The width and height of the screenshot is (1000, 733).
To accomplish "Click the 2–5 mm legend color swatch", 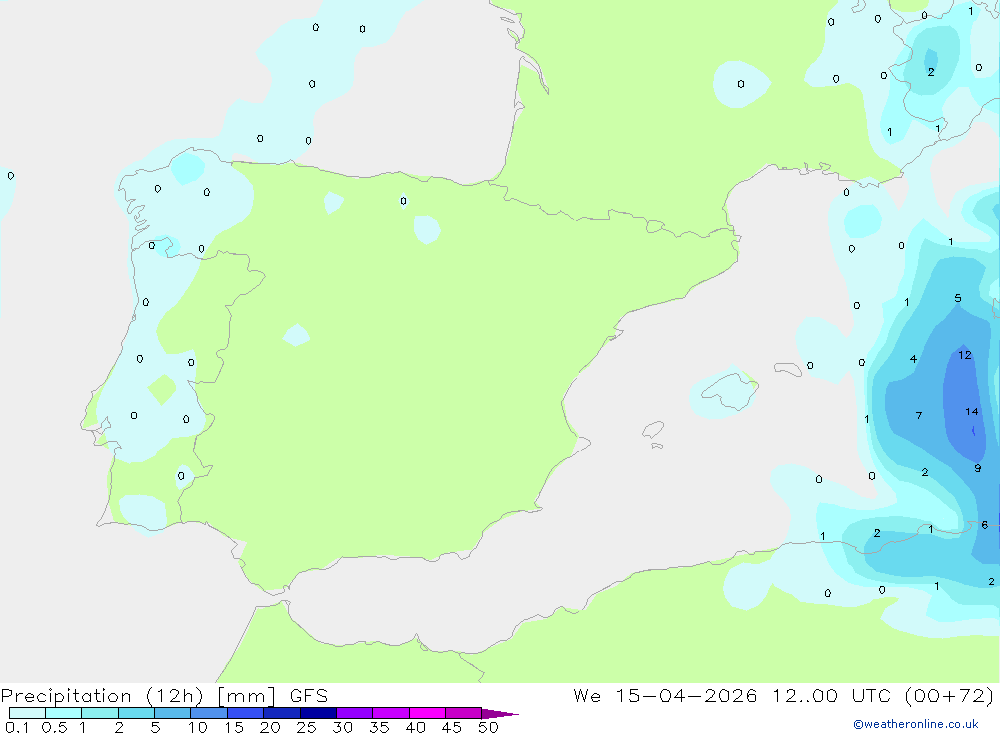I will [136, 713].
